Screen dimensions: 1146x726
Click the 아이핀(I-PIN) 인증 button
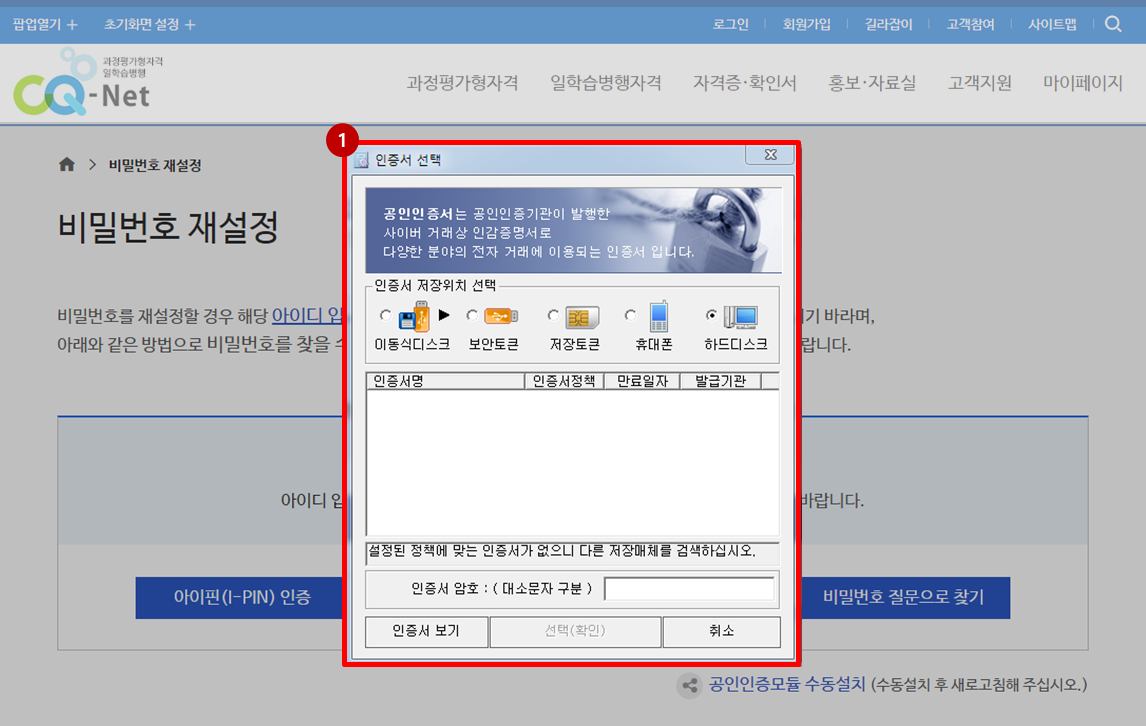coord(239,597)
